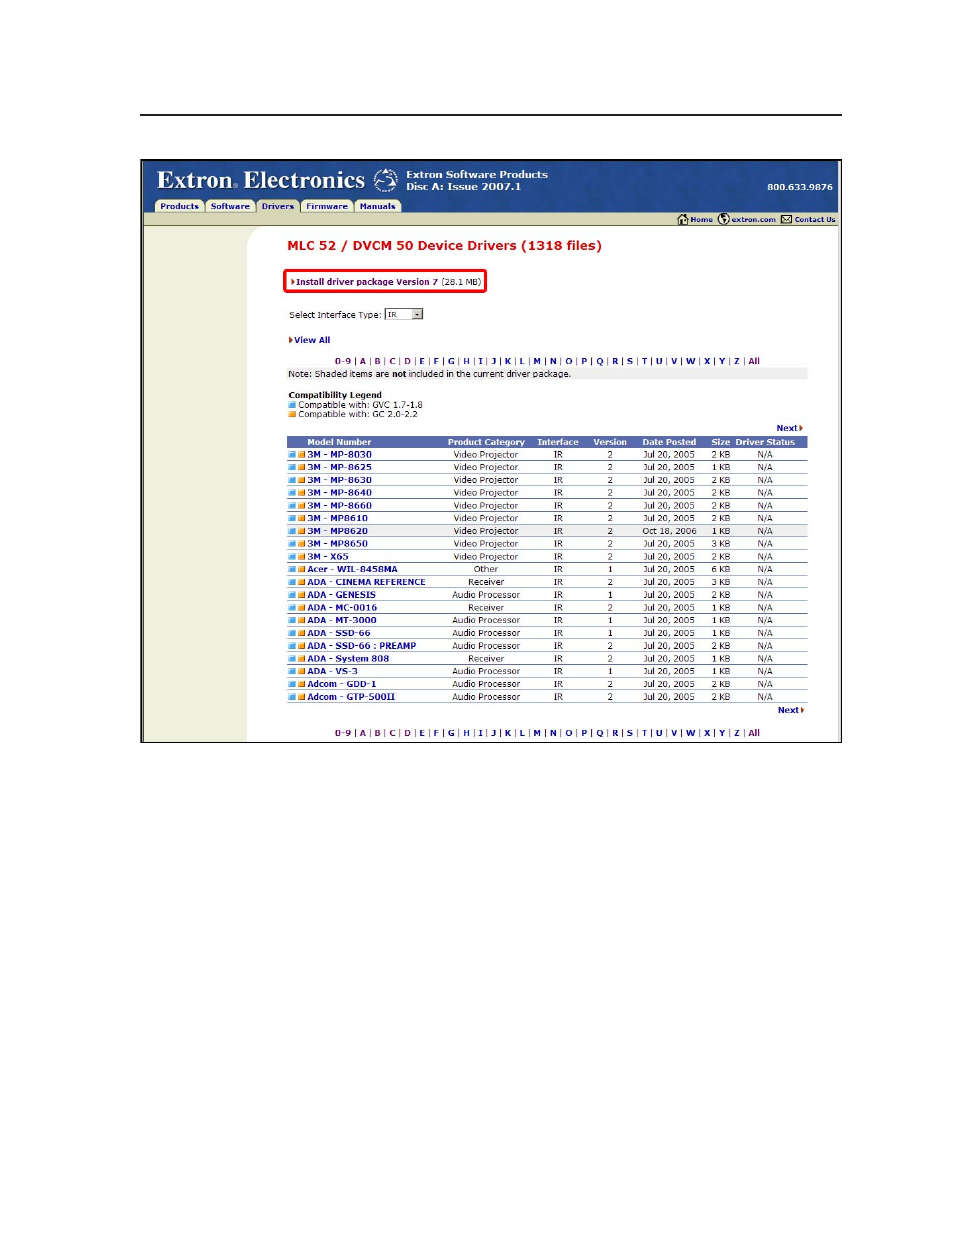Click letter S in top alphabet index
The image size is (954, 1235).
point(630,361)
